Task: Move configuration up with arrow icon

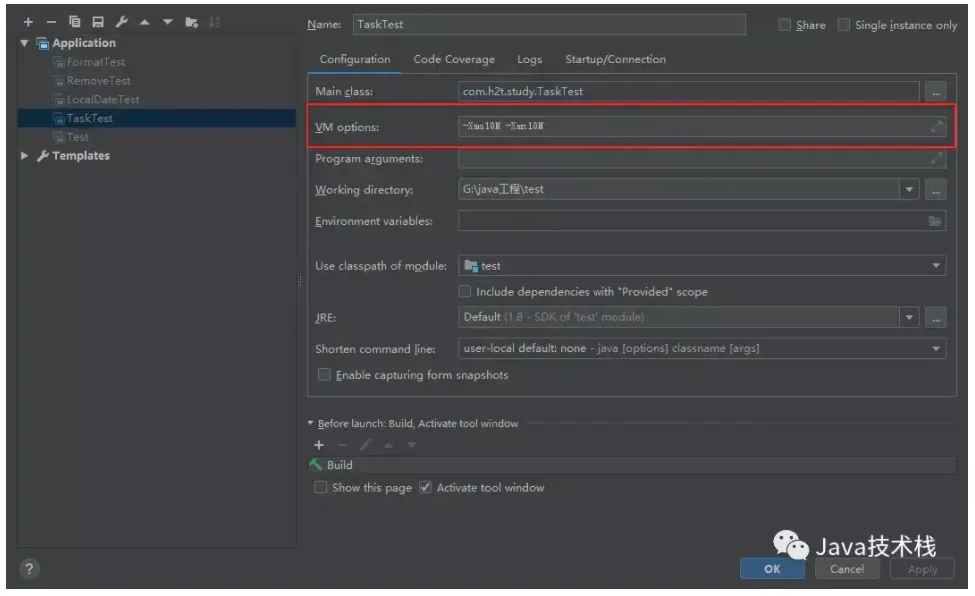Action: tap(144, 22)
